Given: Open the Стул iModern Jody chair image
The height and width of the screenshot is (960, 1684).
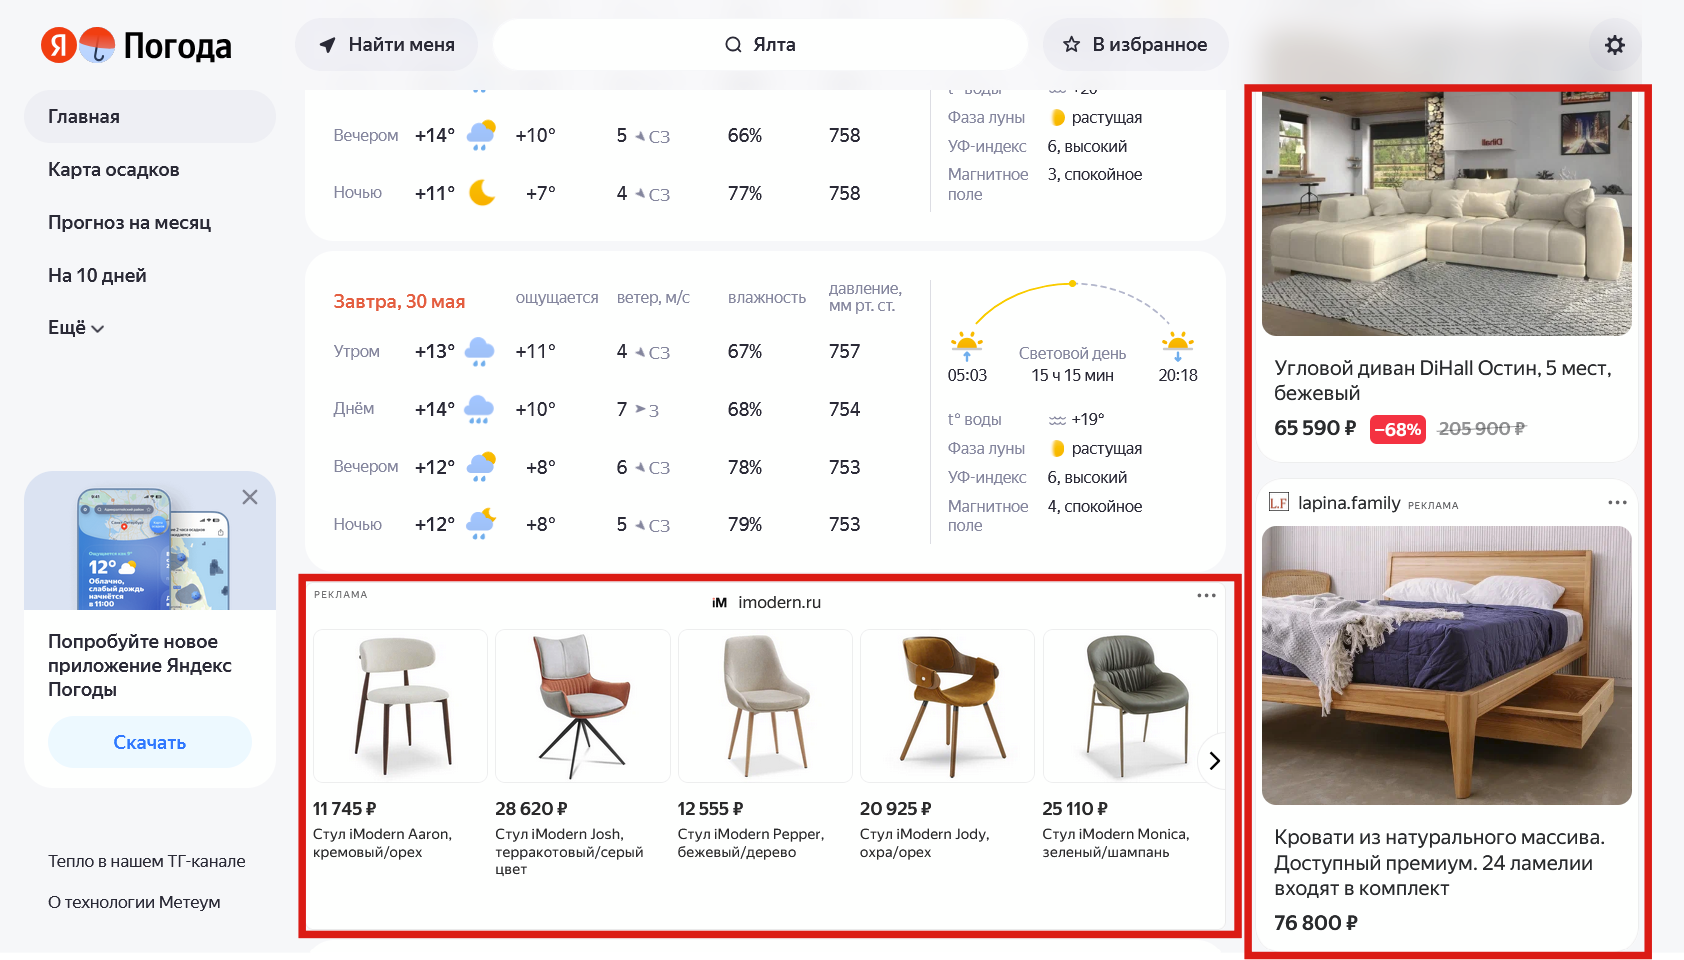Looking at the screenshot, I should tap(947, 706).
